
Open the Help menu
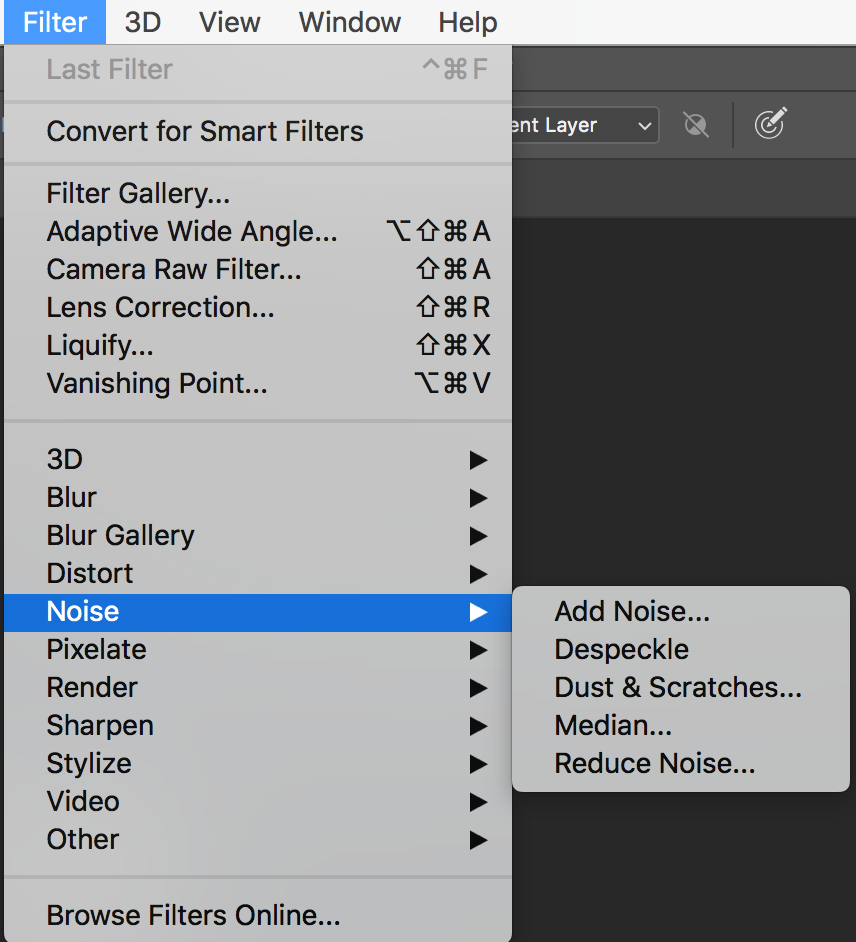[x=467, y=22]
